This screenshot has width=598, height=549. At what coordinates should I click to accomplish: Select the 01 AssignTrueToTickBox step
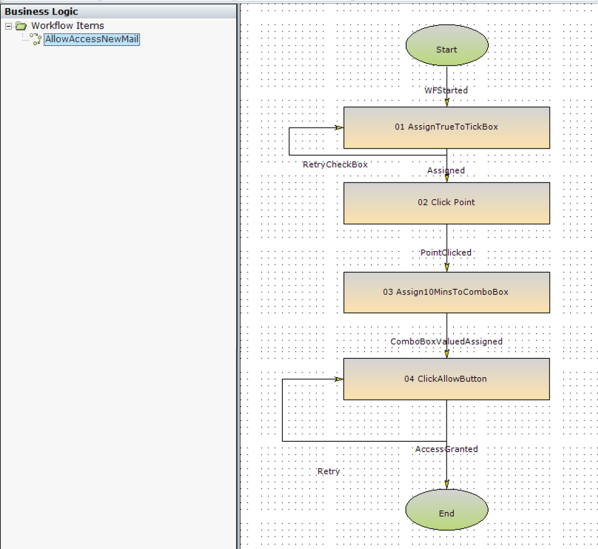coord(447,128)
